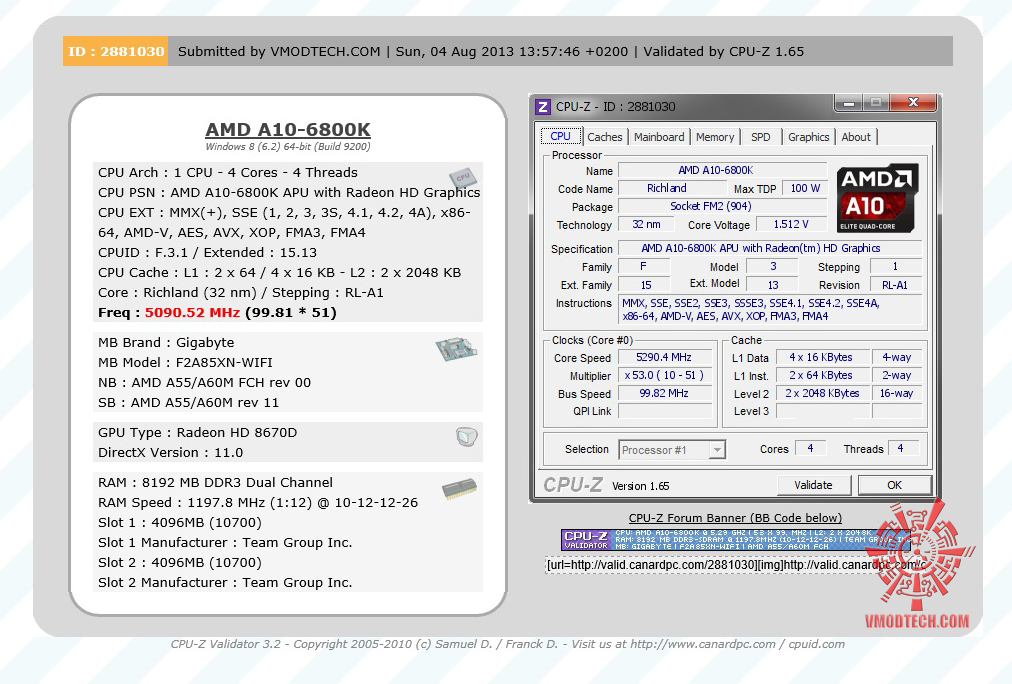
Task: Click the Multiplier value x 53.0
Action: [665, 376]
